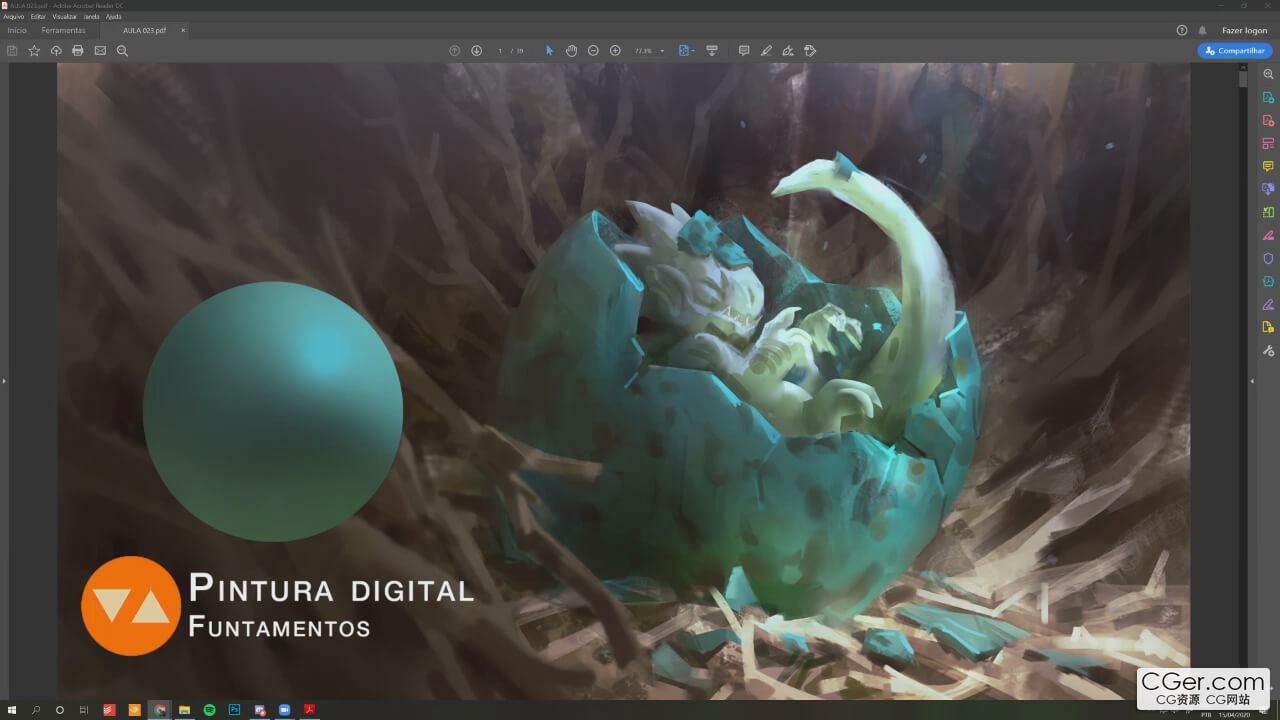Image resolution: width=1280 pixels, height=720 pixels.
Task: Print the document via printer icon
Action: coord(78,51)
